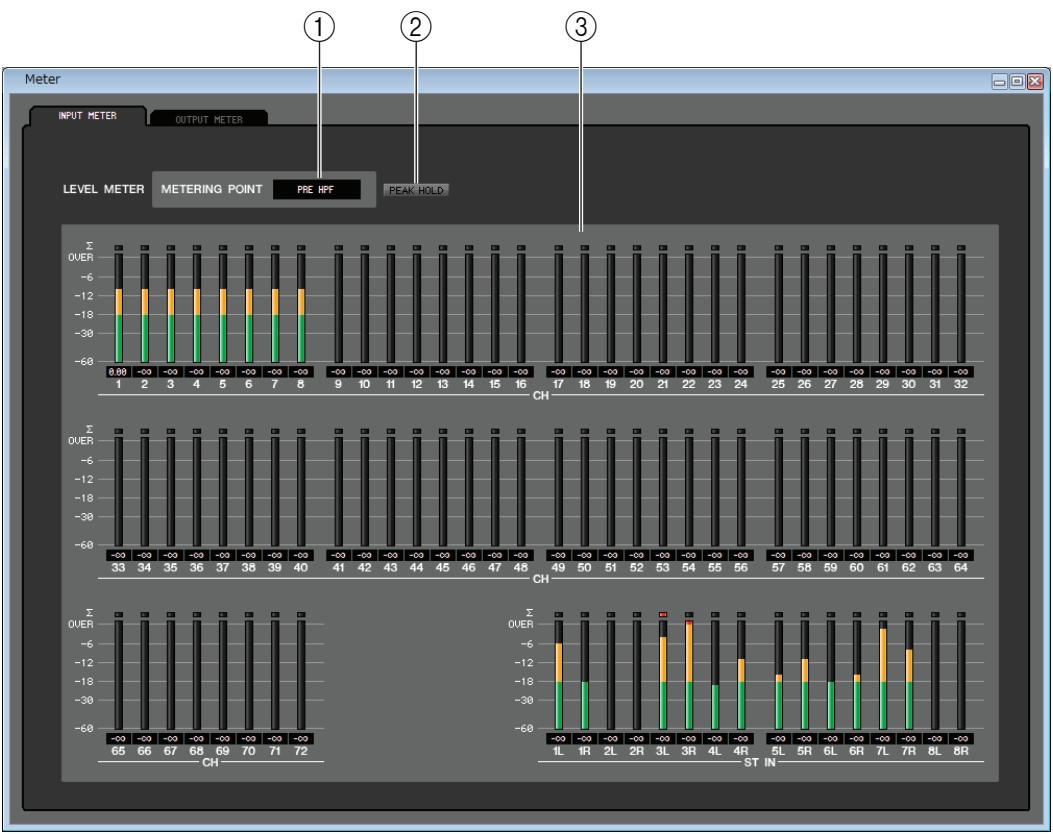Click the level value under channel 2
The height and width of the screenshot is (834, 1053).
tap(144, 371)
